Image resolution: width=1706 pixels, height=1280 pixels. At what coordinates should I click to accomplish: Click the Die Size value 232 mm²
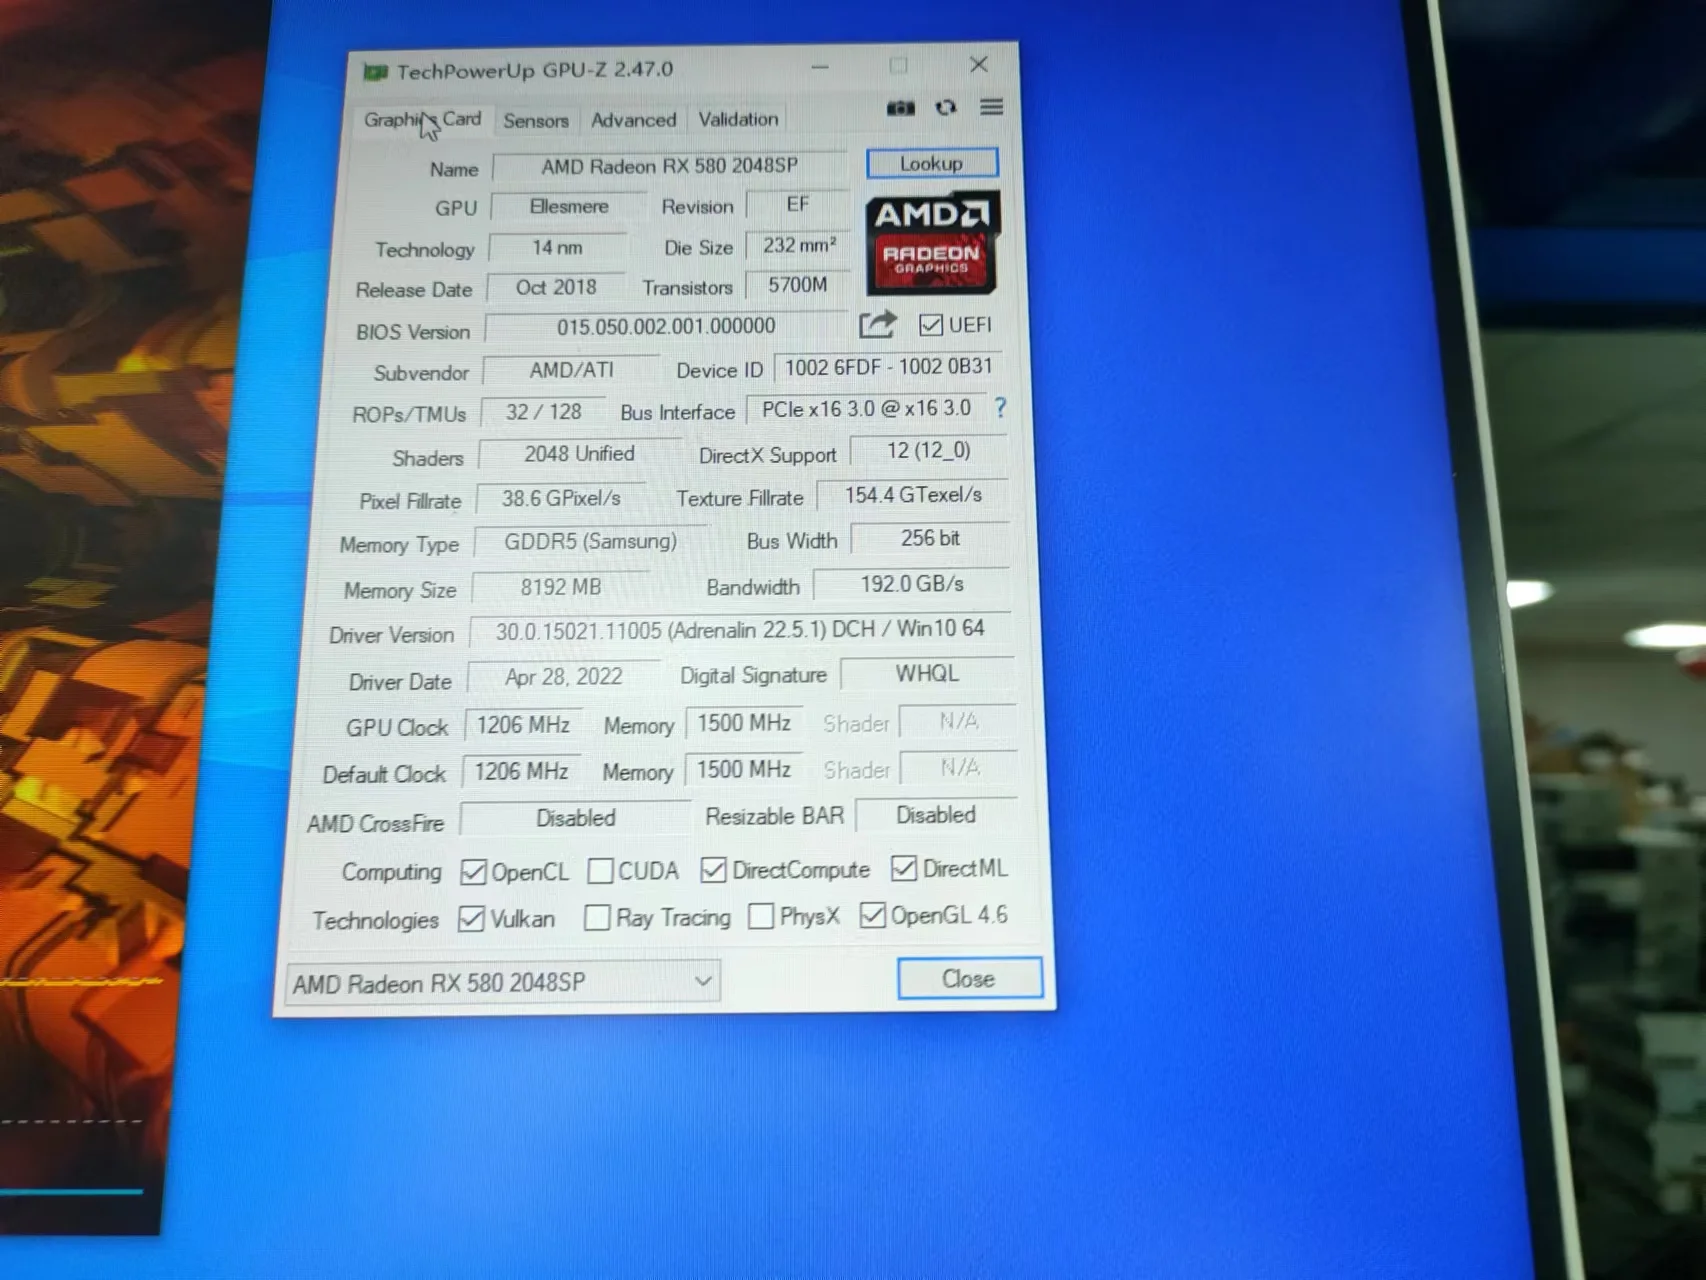coord(798,246)
